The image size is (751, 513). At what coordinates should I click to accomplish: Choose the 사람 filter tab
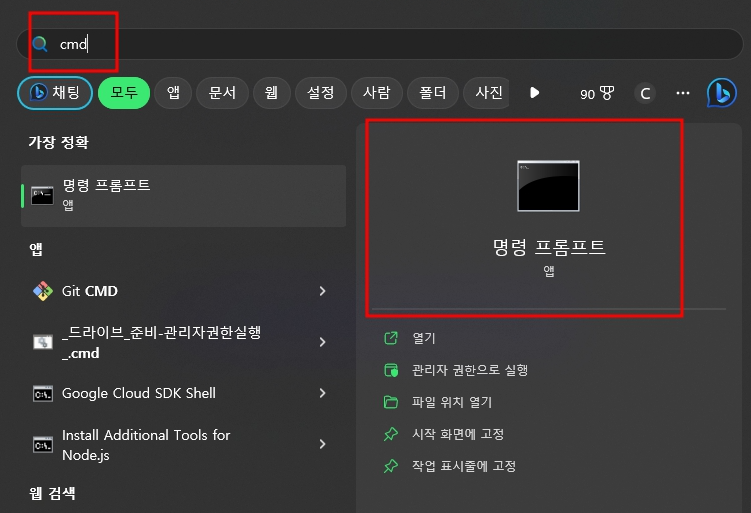[376, 93]
